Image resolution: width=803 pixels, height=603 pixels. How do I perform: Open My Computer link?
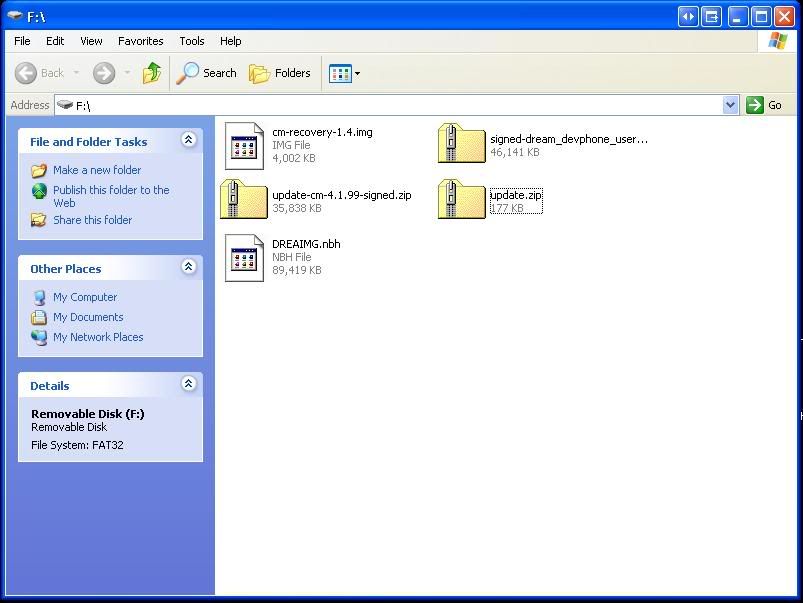pyautogui.click(x=85, y=297)
